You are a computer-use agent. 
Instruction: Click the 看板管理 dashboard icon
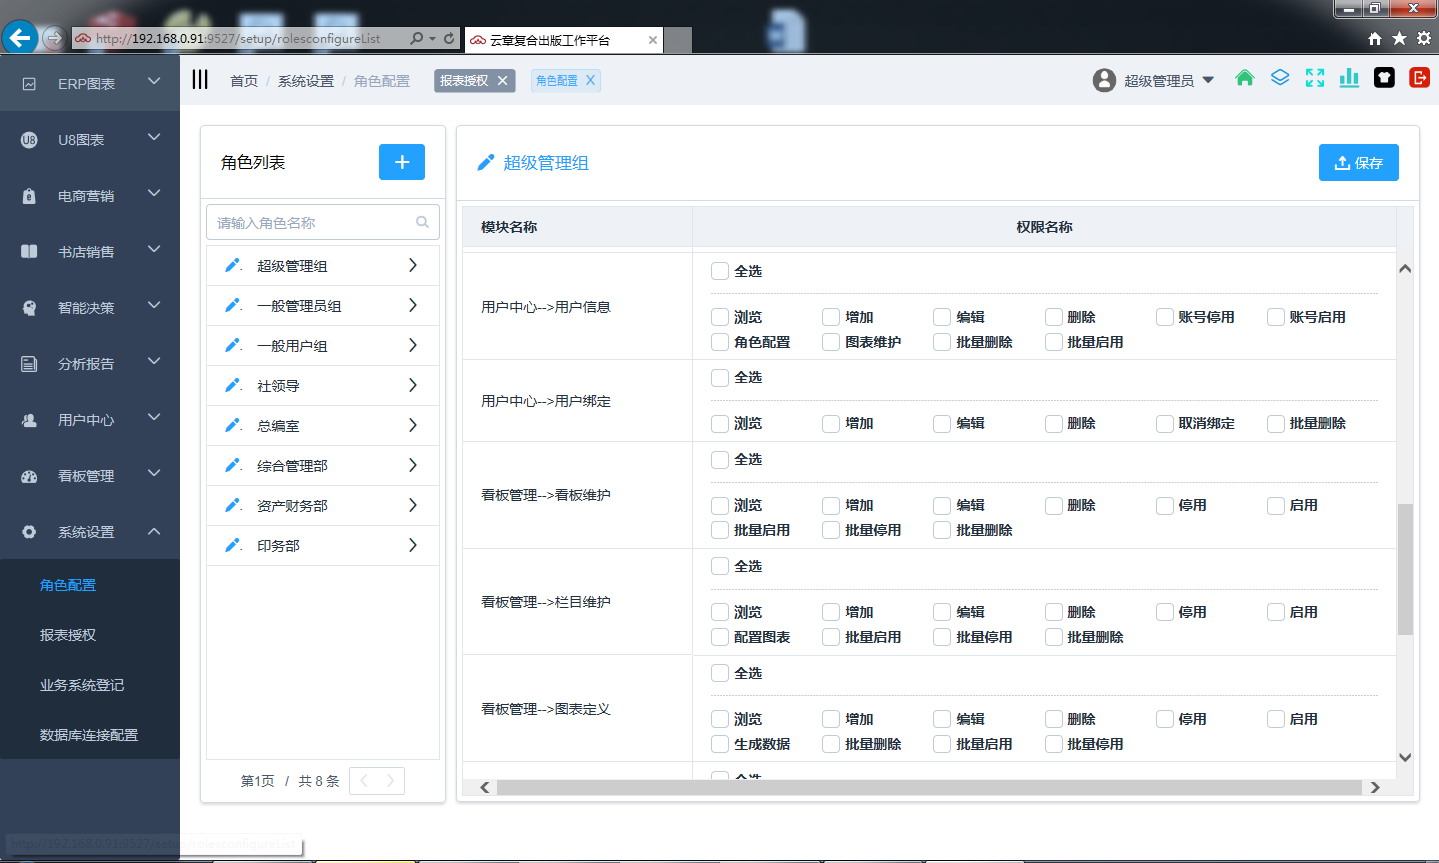tap(29, 476)
